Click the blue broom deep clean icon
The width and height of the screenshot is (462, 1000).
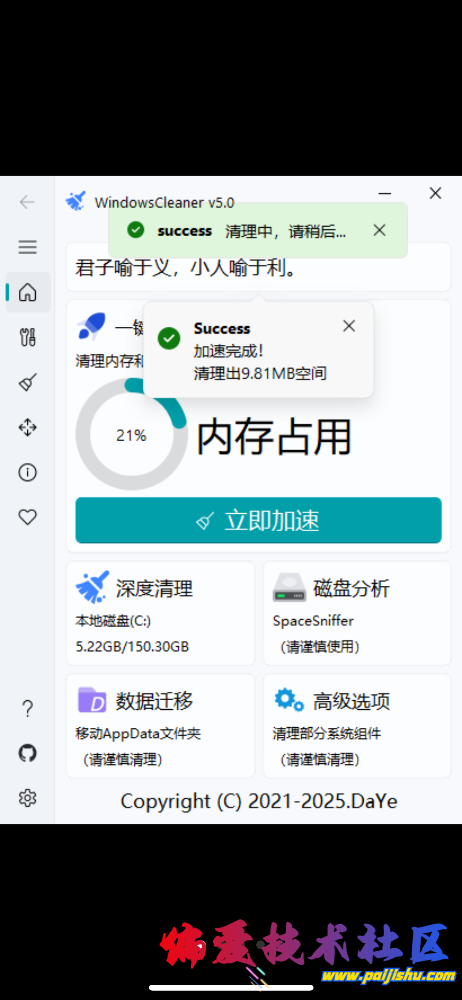point(92,587)
